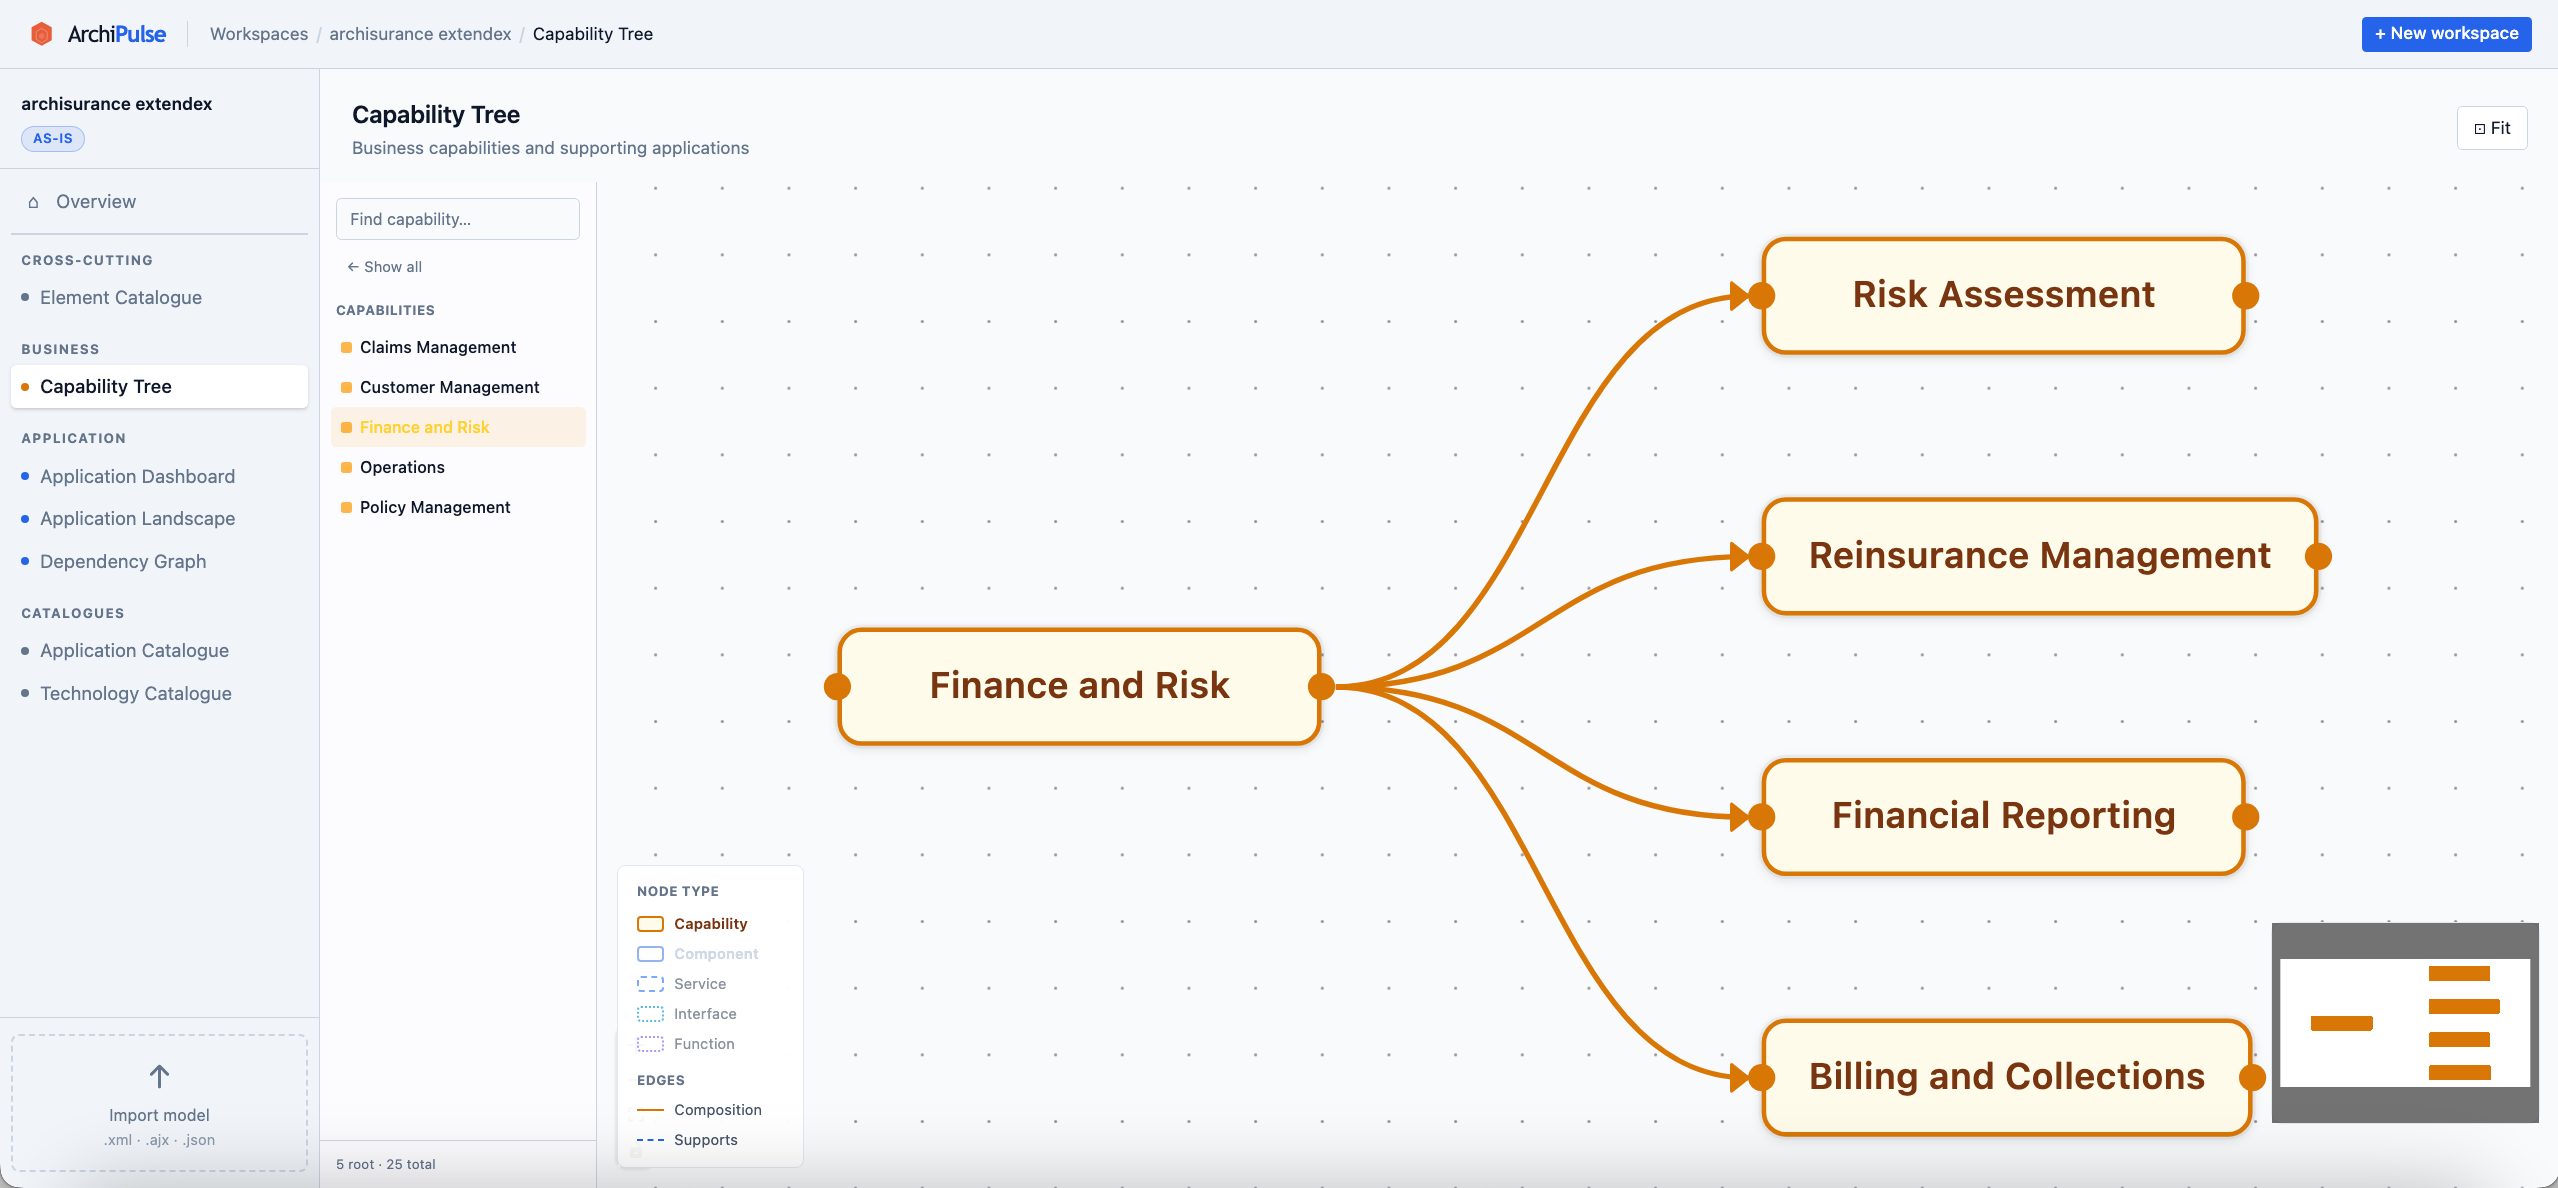The height and width of the screenshot is (1188, 2558).
Task: Click the Function node type icon in legend
Action: (x=651, y=1043)
